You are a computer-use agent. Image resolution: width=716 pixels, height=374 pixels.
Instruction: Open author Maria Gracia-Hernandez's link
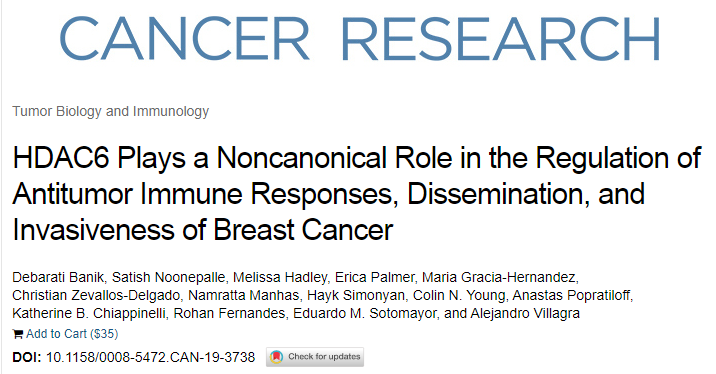[x=499, y=277]
